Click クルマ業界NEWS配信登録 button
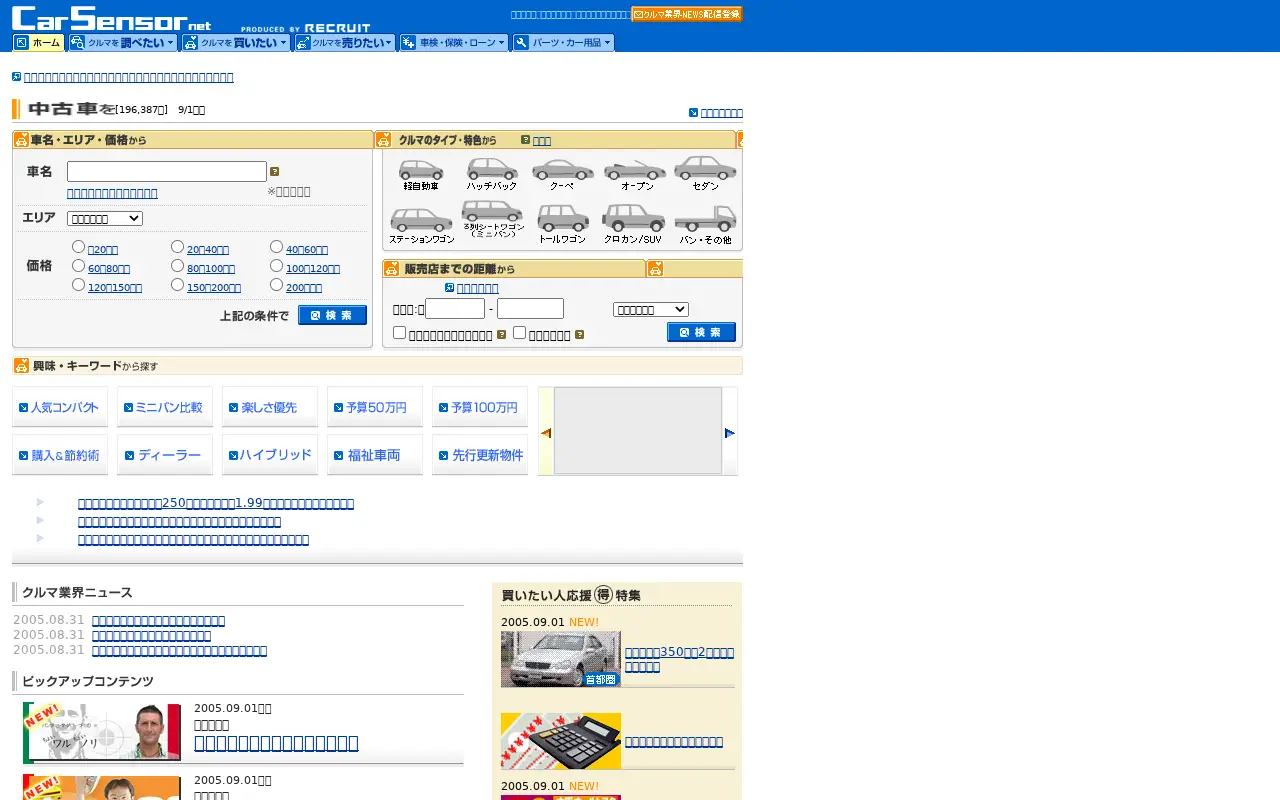Viewport: 1280px width, 800px height. tap(687, 14)
